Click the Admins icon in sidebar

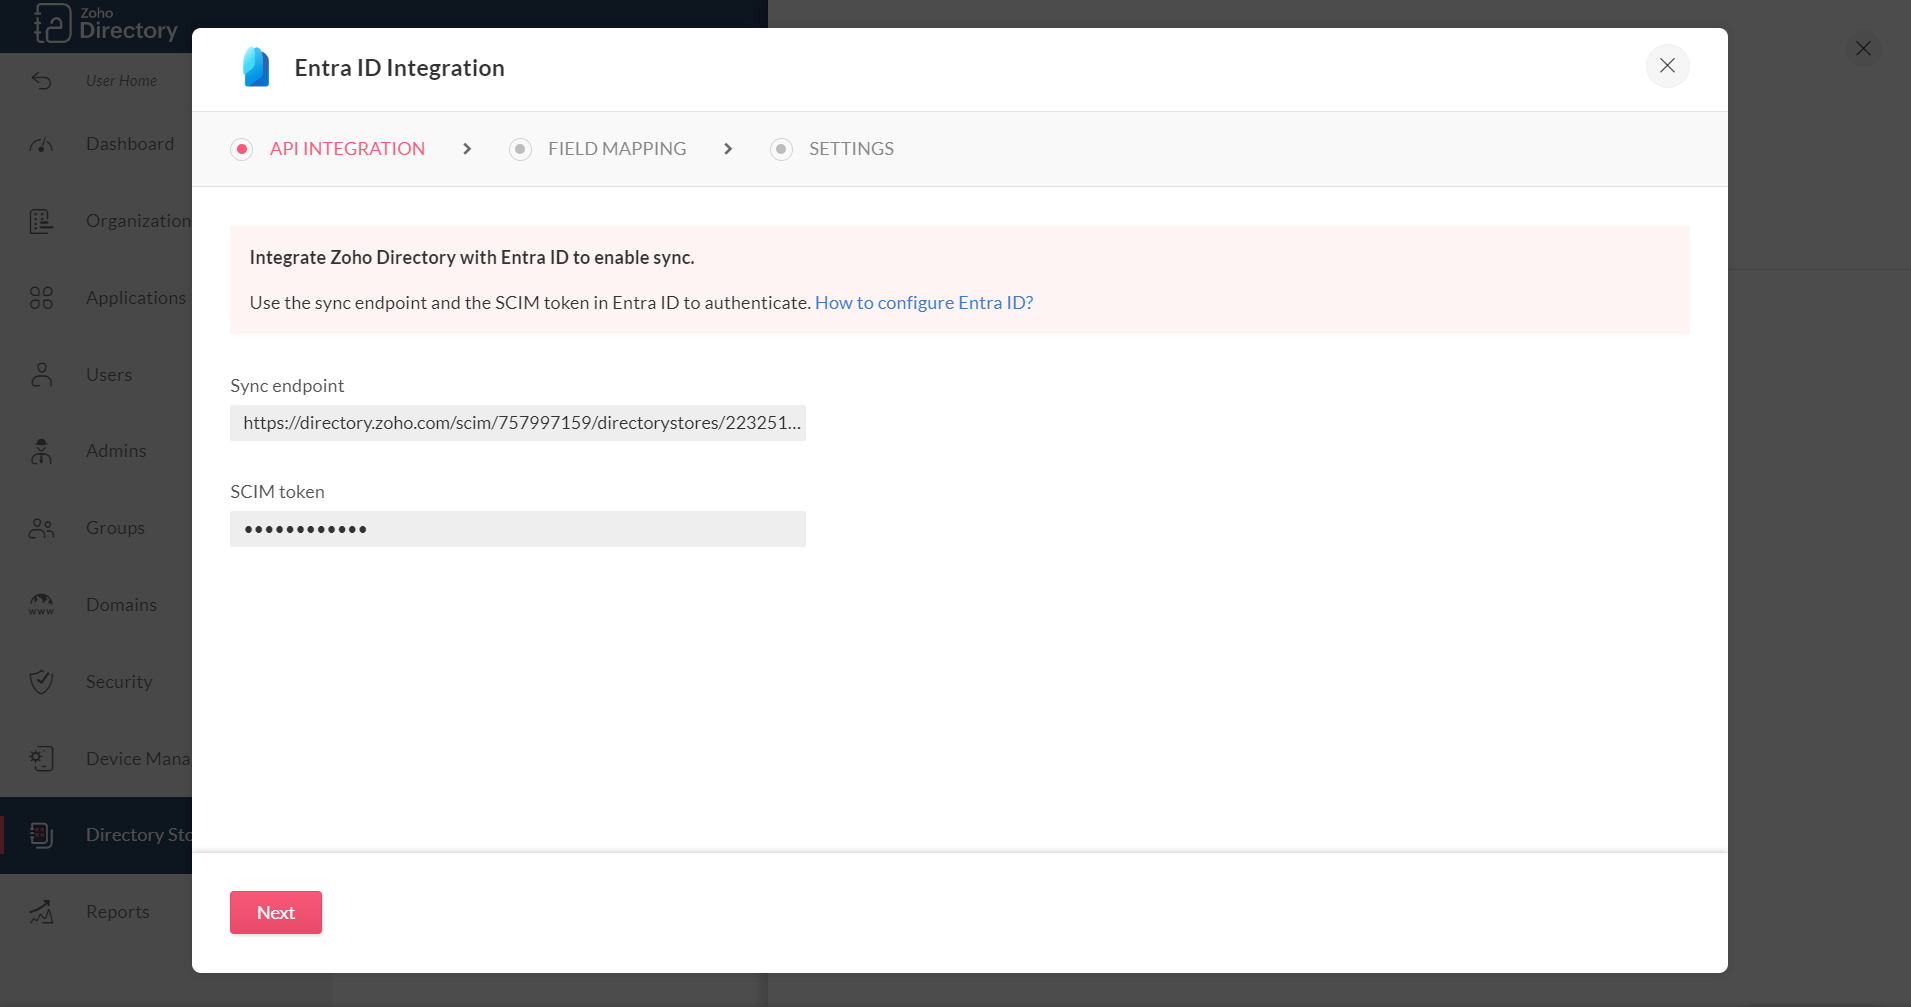41,451
